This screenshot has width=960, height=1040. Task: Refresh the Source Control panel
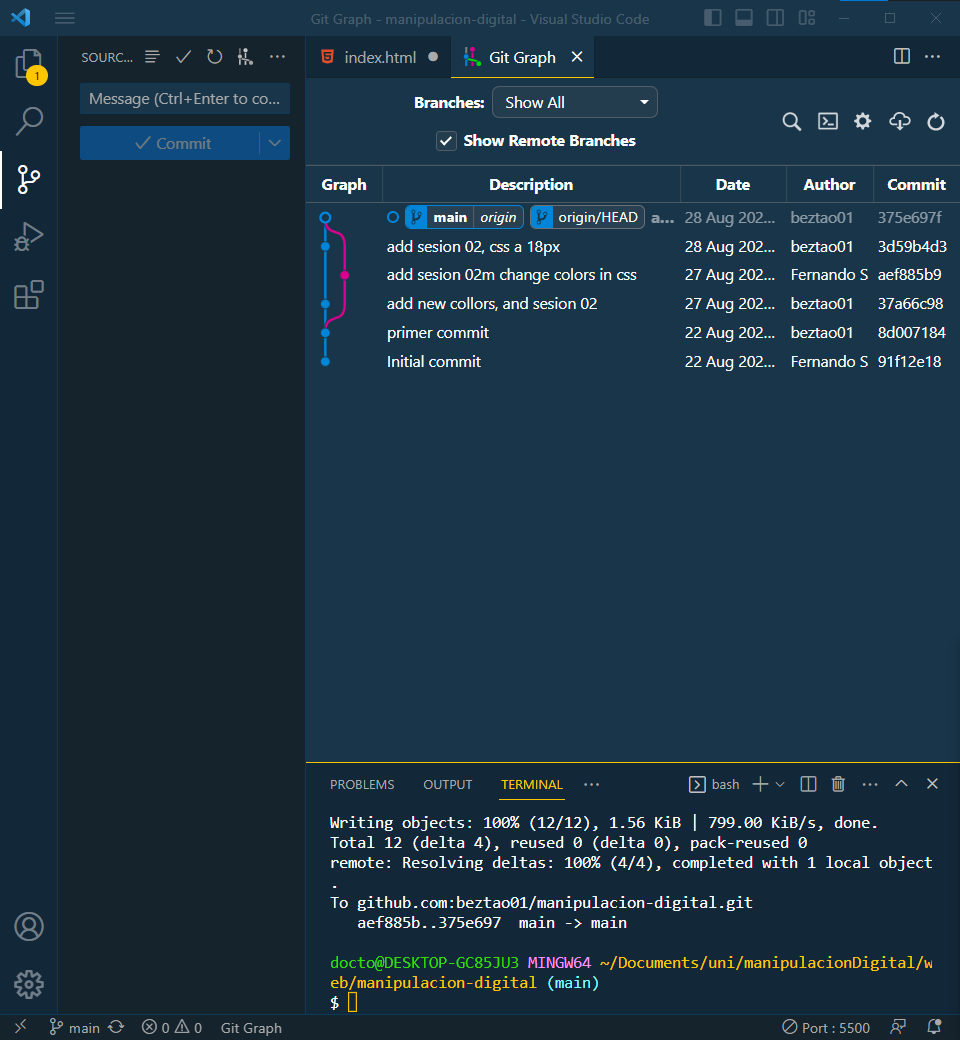214,57
